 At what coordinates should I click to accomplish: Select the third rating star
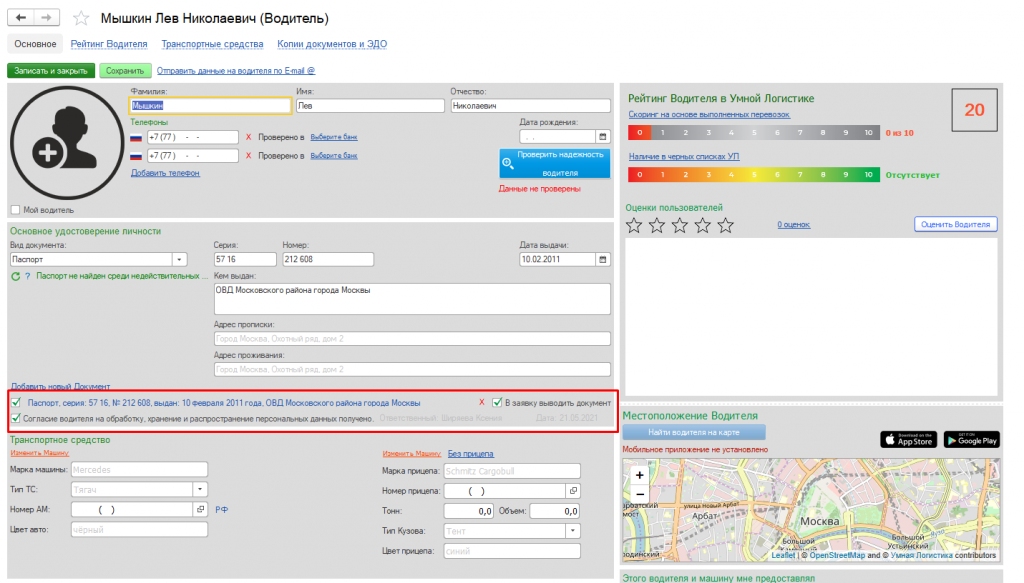pos(680,225)
